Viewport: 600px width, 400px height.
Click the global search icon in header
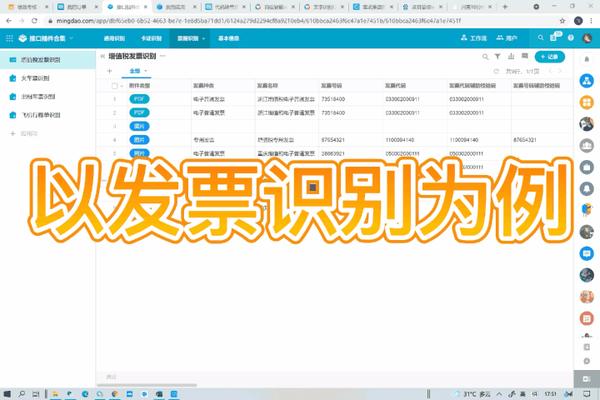coord(540,38)
